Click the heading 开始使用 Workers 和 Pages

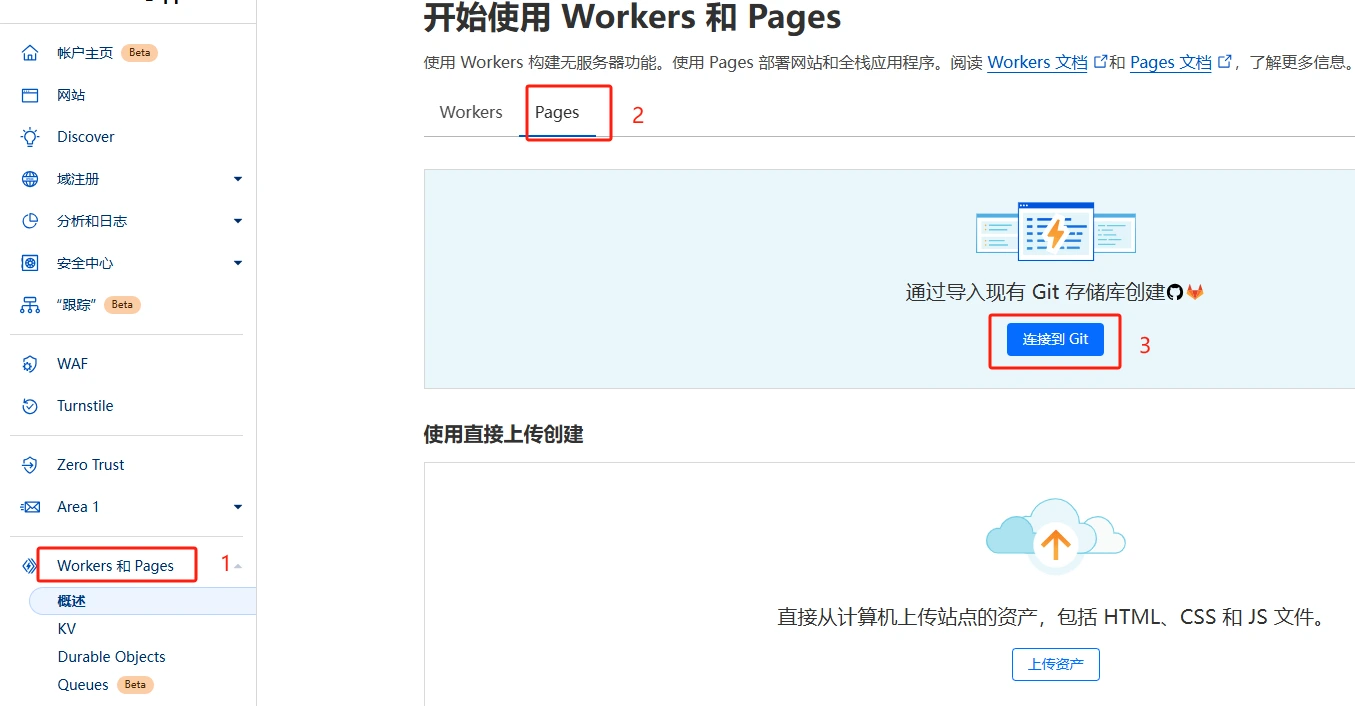pyautogui.click(x=633, y=17)
